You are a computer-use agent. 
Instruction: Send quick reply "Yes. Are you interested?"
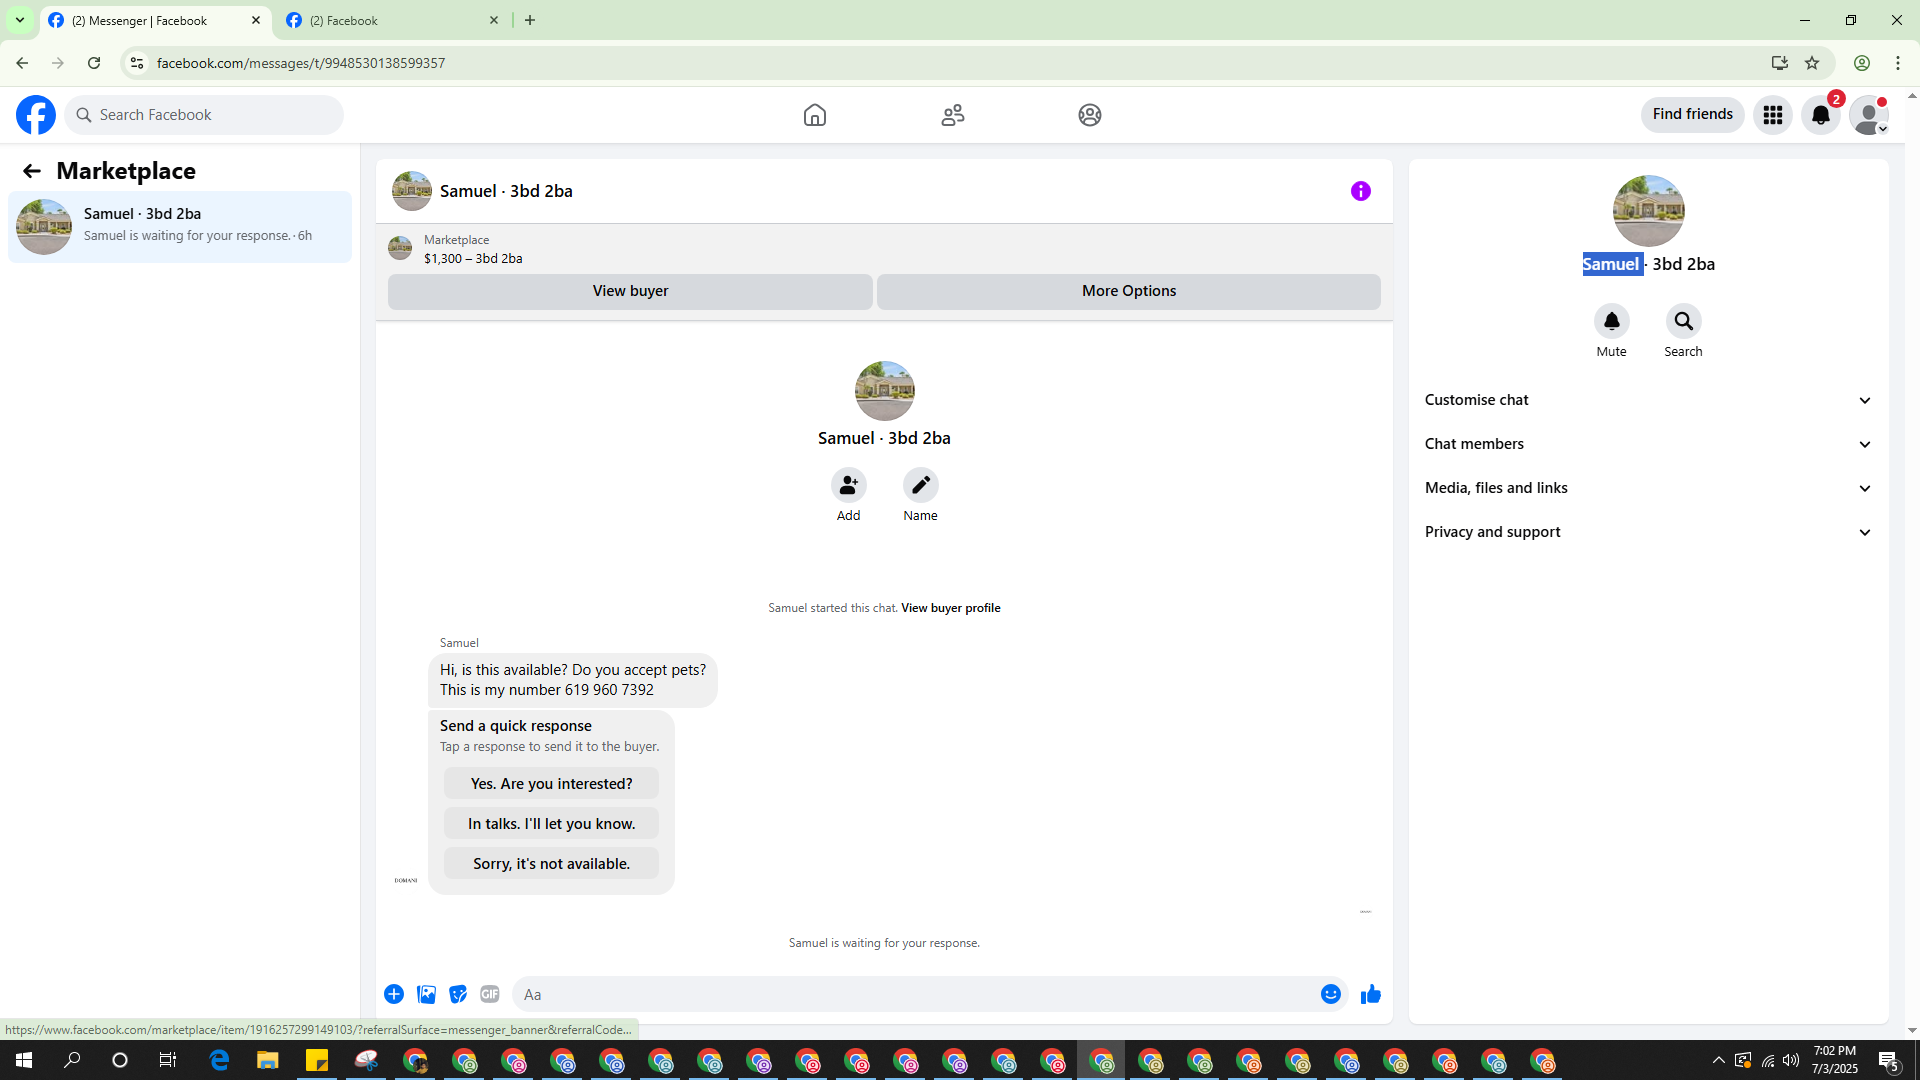tap(551, 784)
